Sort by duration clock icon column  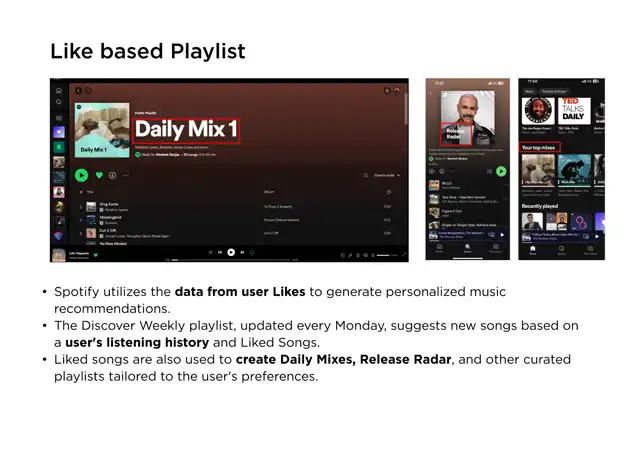click(389, 191)
